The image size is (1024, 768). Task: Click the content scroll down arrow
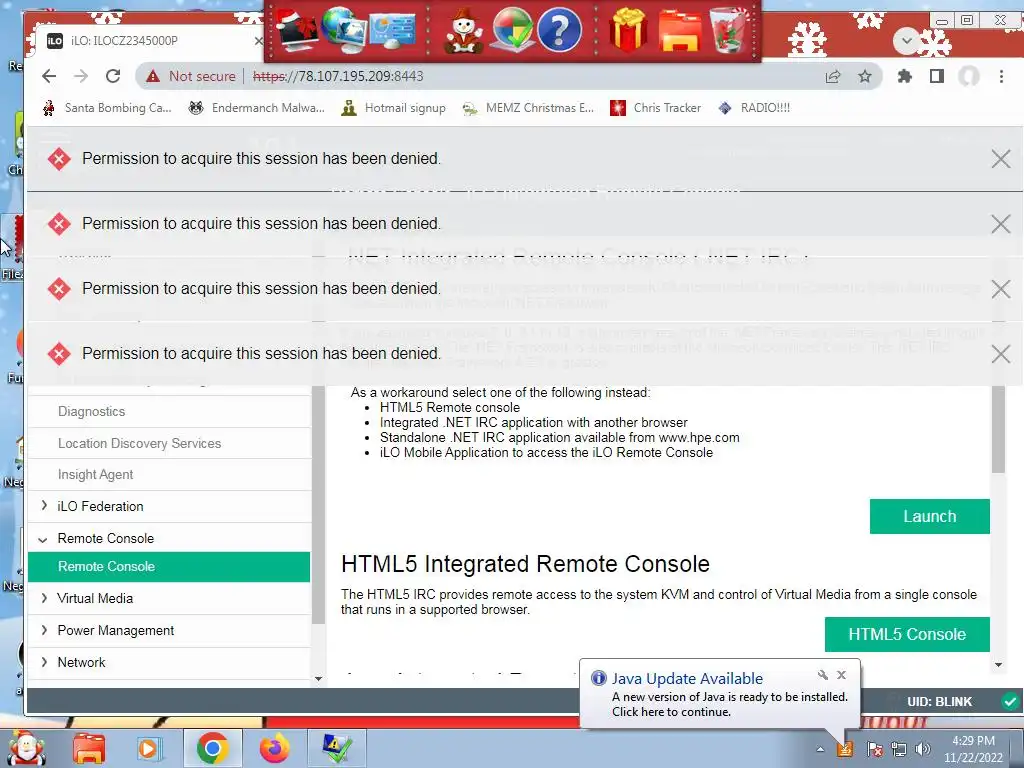point(998,665)
